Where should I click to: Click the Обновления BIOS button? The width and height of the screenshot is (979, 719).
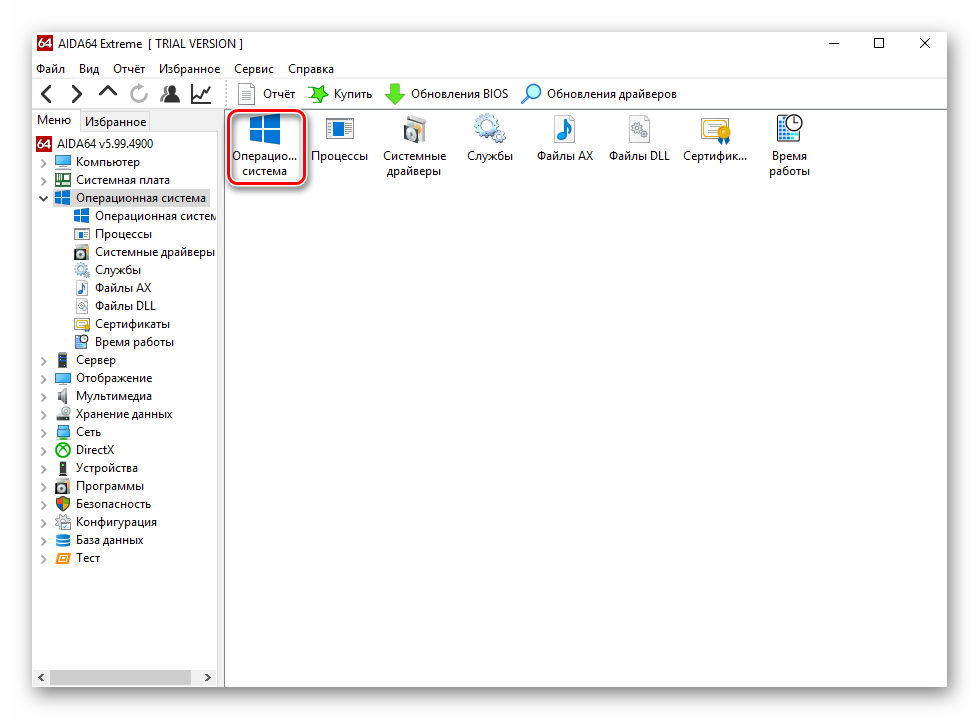(x=447, y=94)
